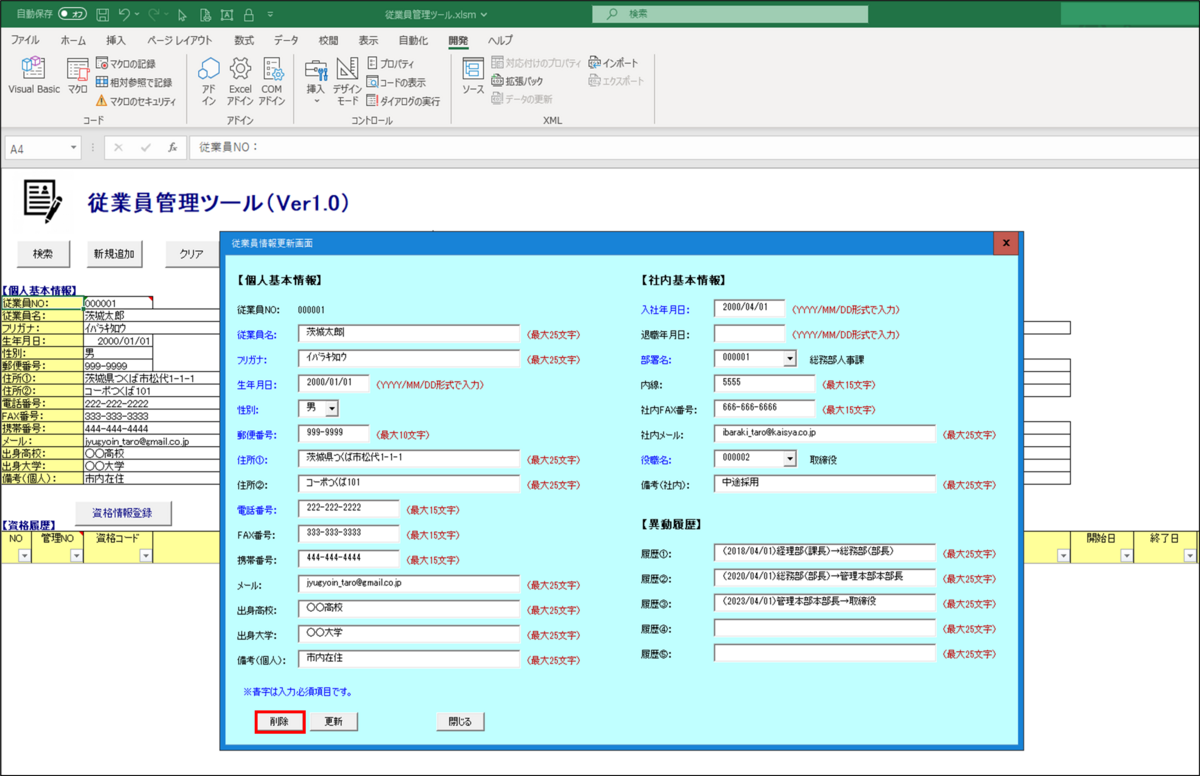Start macro recording (マクロの記録)
The height and width of the screenshot is (776, 1200).
[125, 63]
